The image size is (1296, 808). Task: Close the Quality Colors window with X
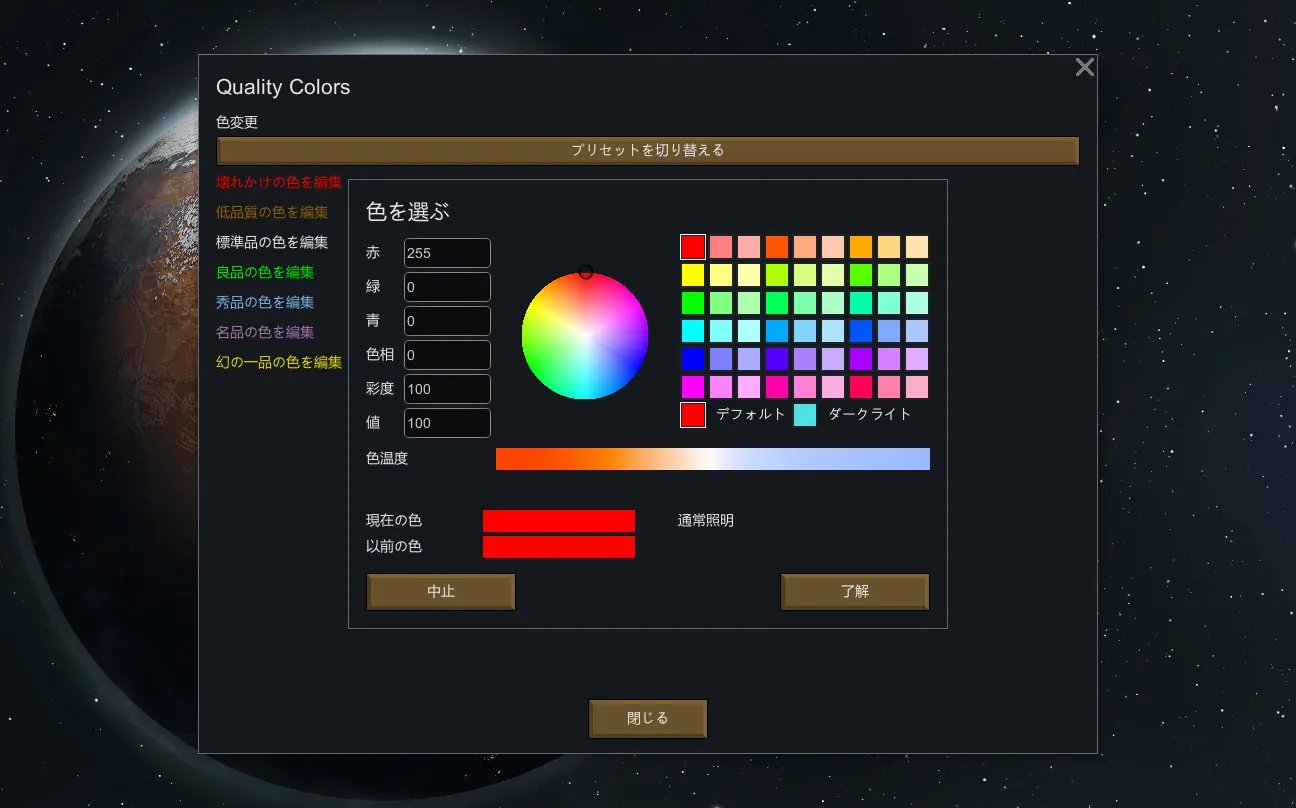pyautogui.click(x=1084, y=68)
